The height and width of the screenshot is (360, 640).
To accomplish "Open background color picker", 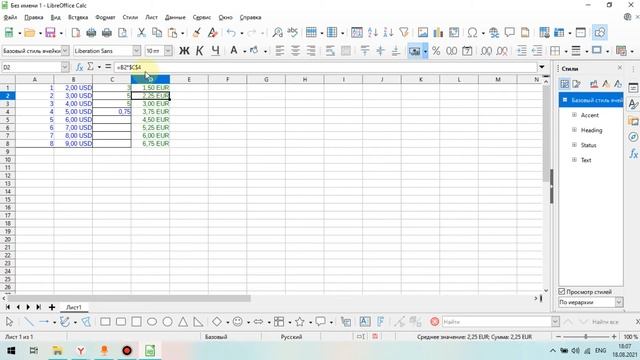I will [253, 51].
